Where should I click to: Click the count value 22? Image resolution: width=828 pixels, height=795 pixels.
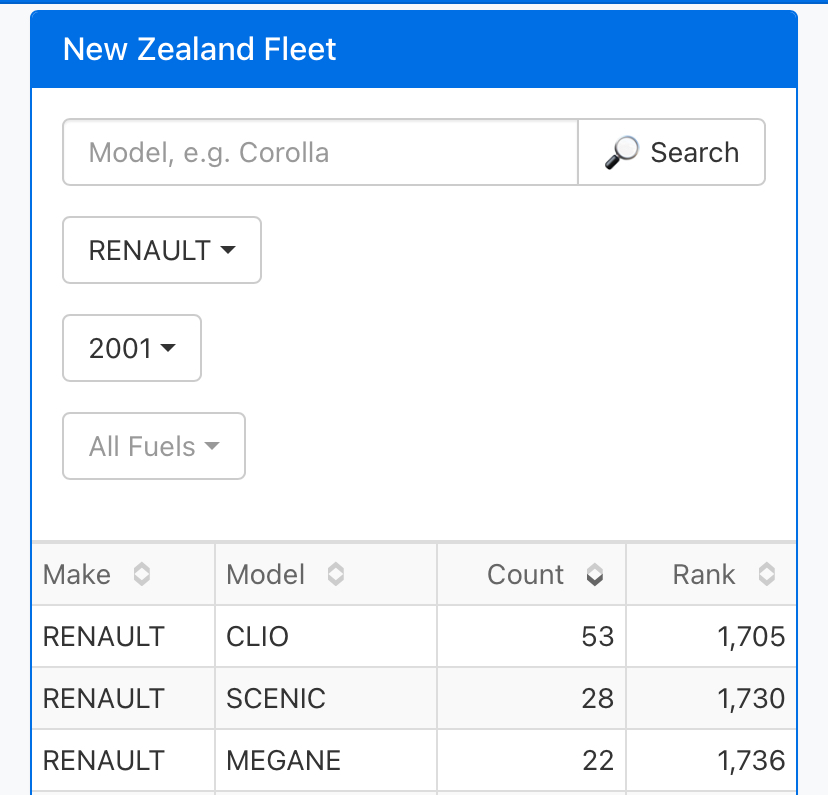pos(597,760)
